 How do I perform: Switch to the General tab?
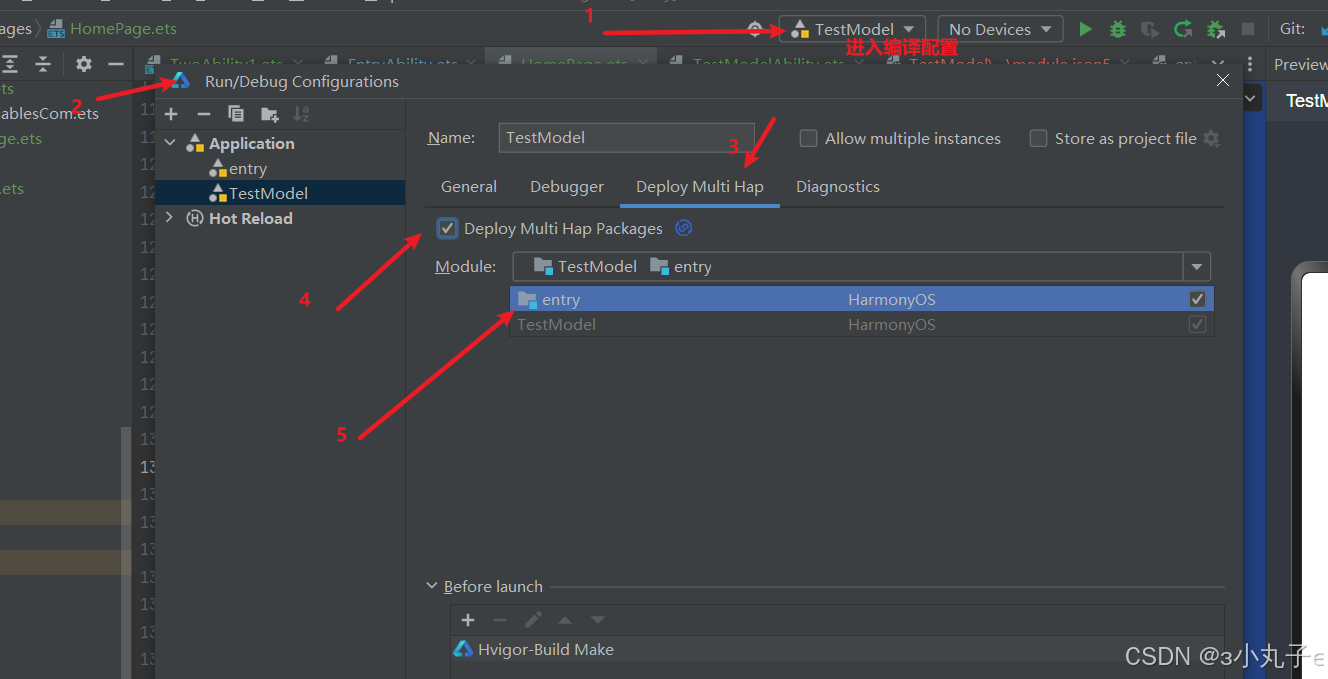point(469,186)
